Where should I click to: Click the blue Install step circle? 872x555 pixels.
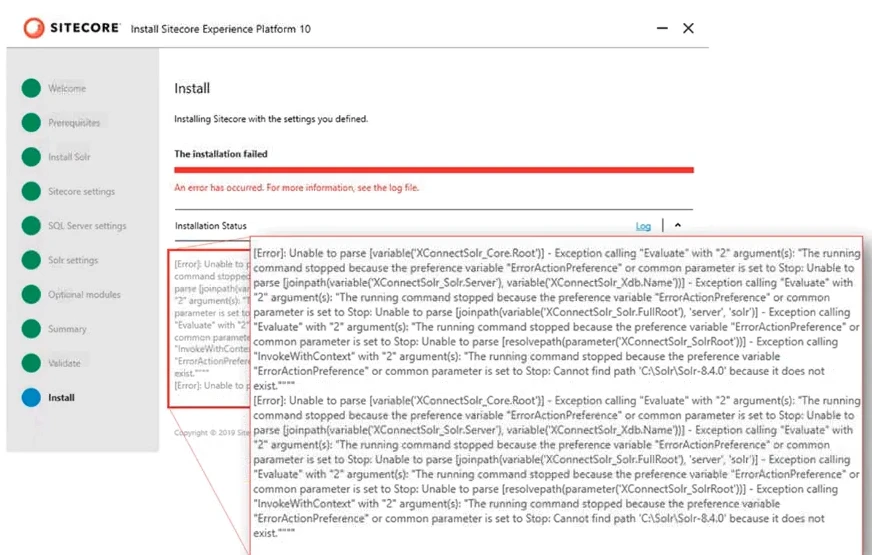[31, 397]
